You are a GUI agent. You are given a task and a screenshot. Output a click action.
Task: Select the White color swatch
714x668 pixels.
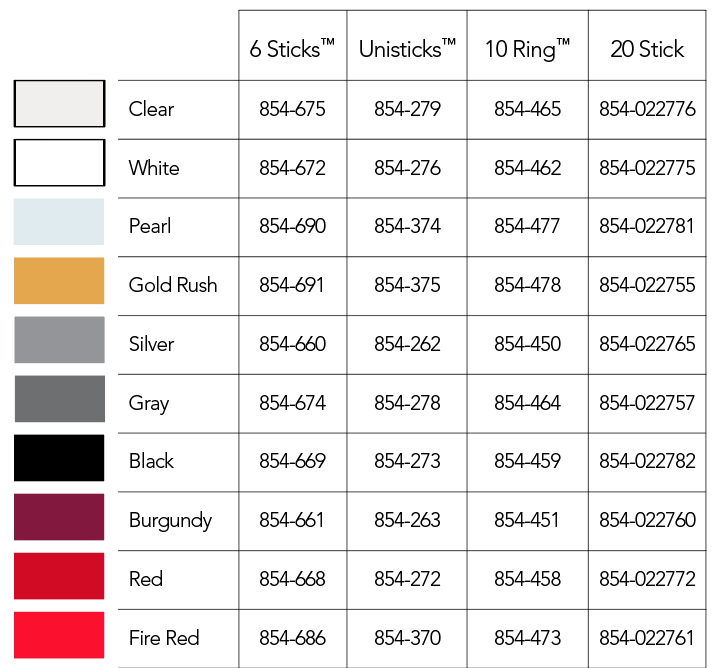click(59, 163)
